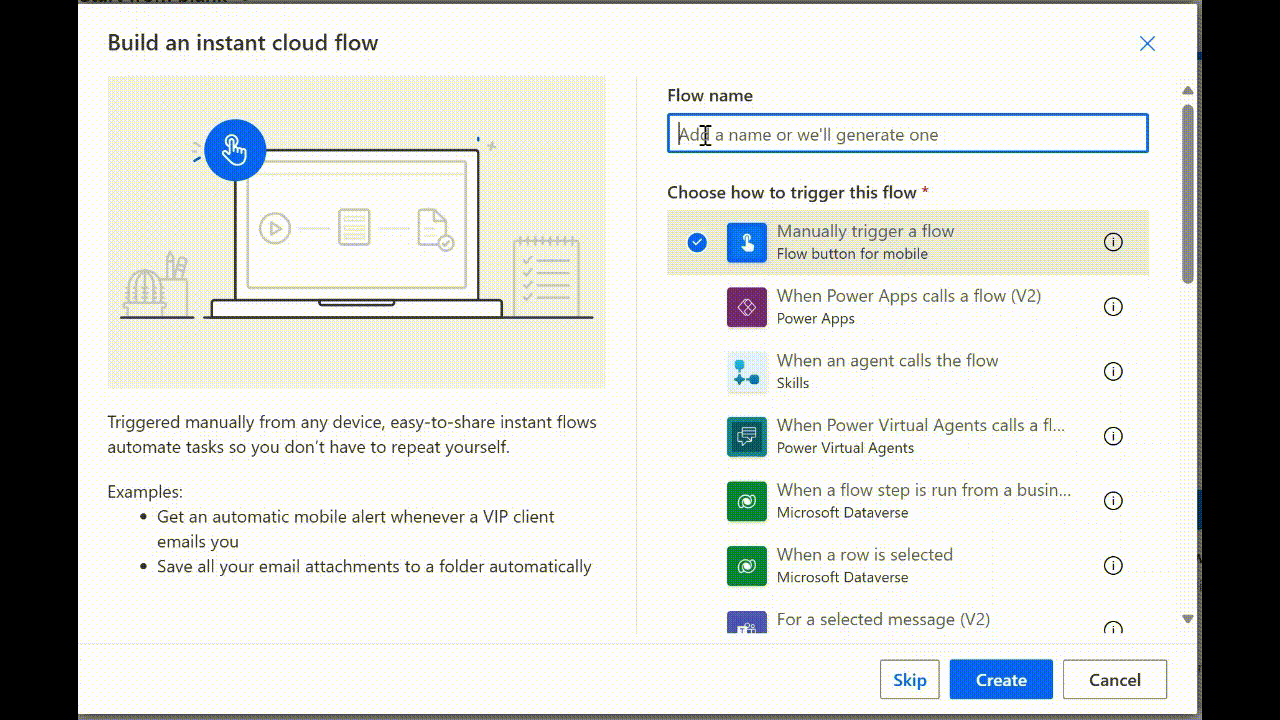Show info for Manually trigger a flow

click(1113, 242)
